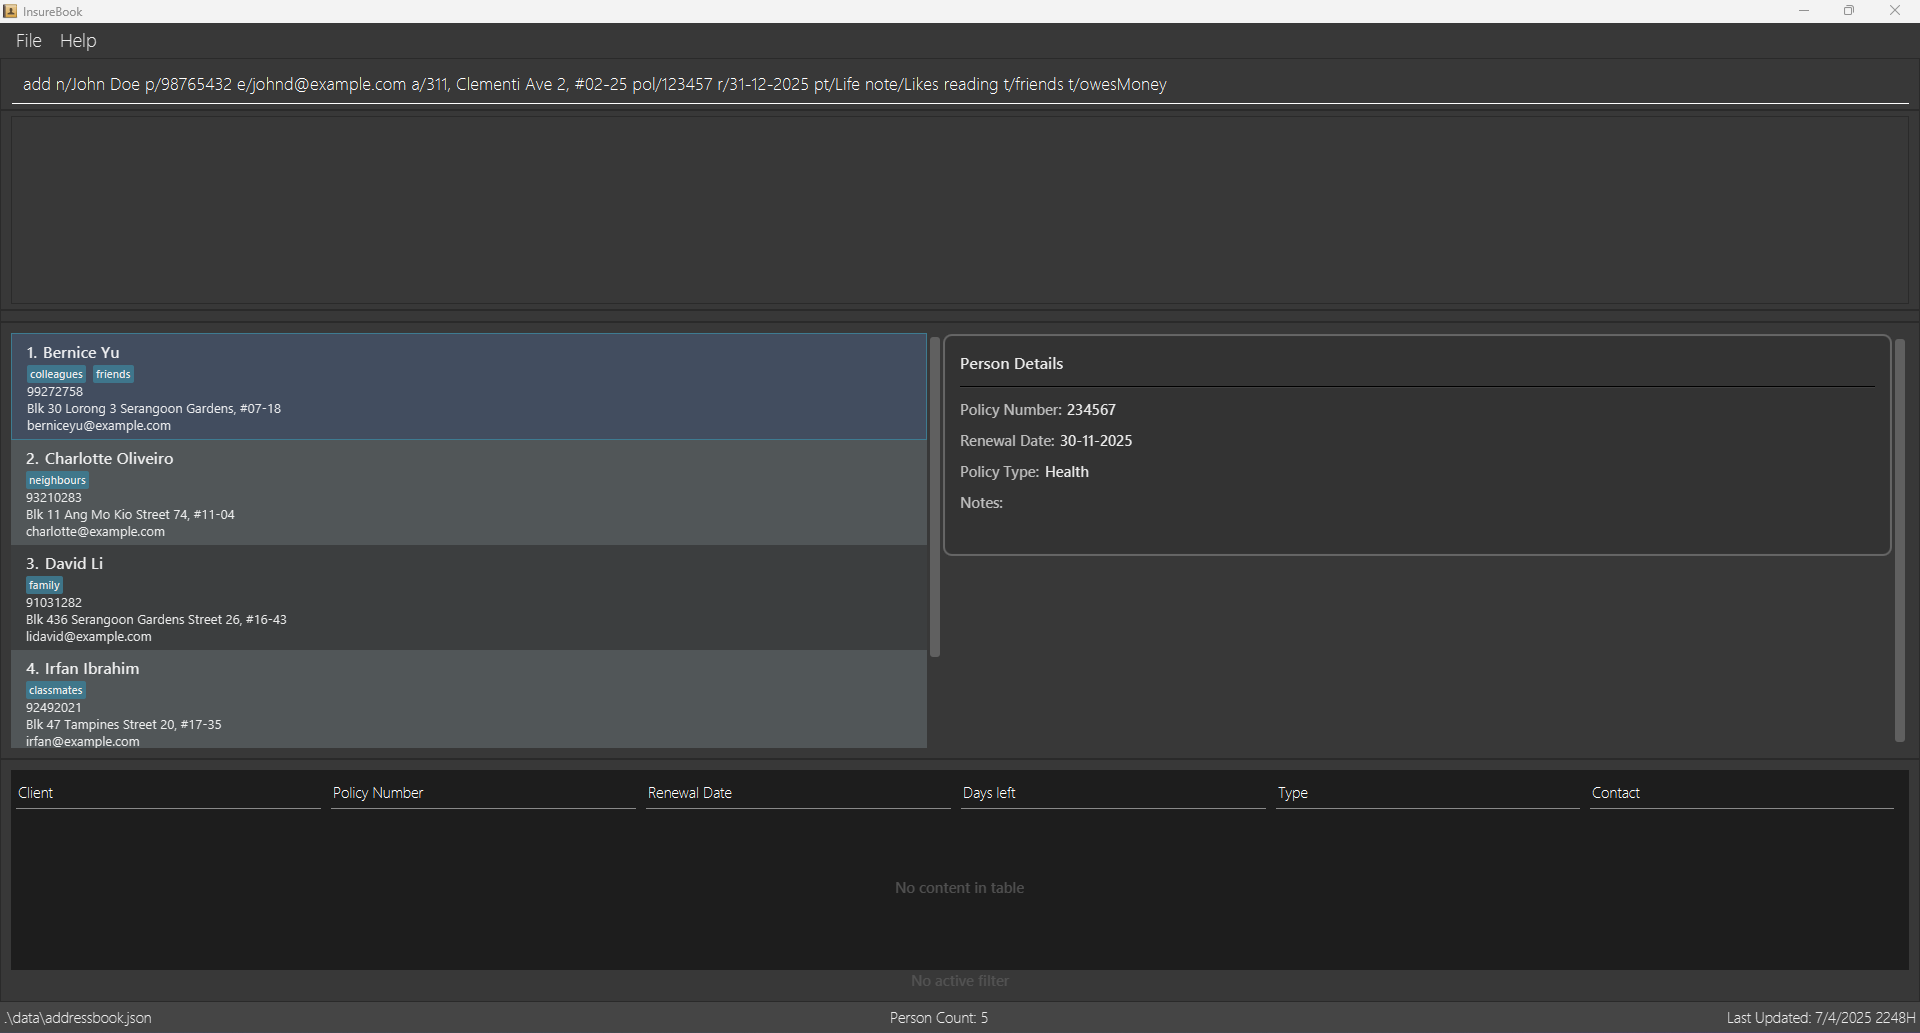Click email irfan@example.com
Screen dimensions: 1920x1033
[83, 742]
